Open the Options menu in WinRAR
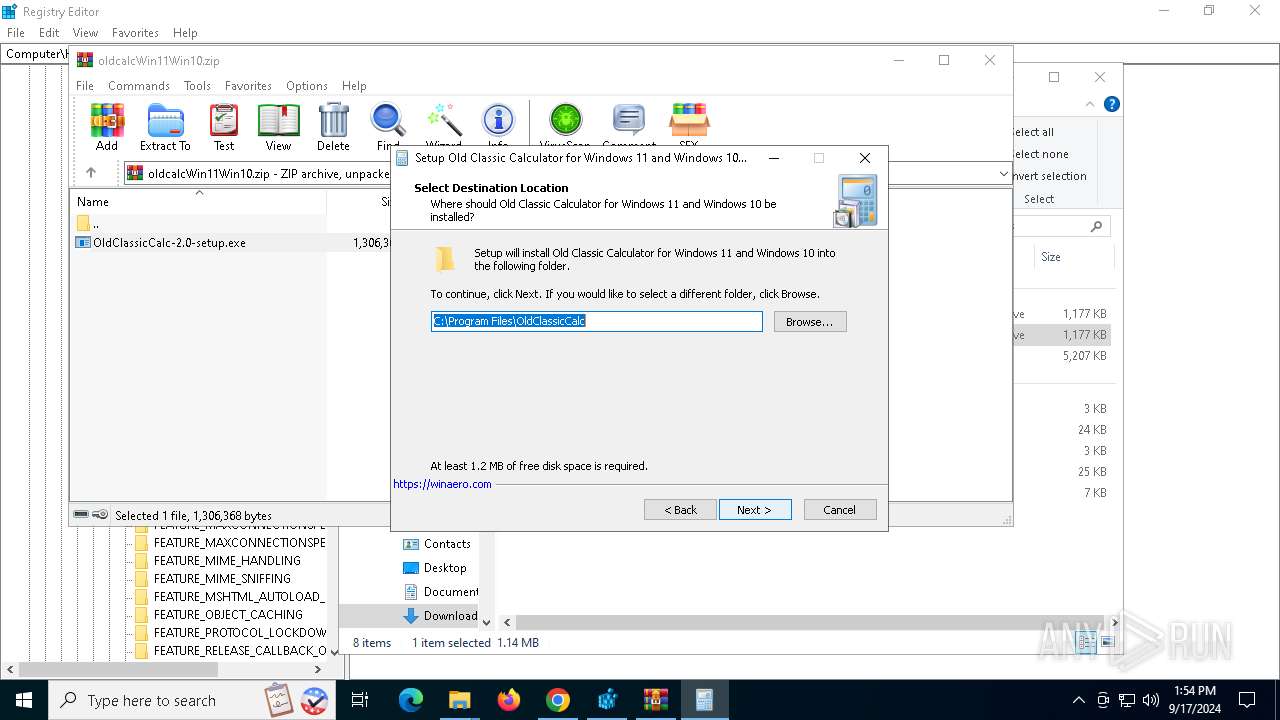Image resolution: width=1280 pixels, height=720 pixels. (x=307, y=86)
